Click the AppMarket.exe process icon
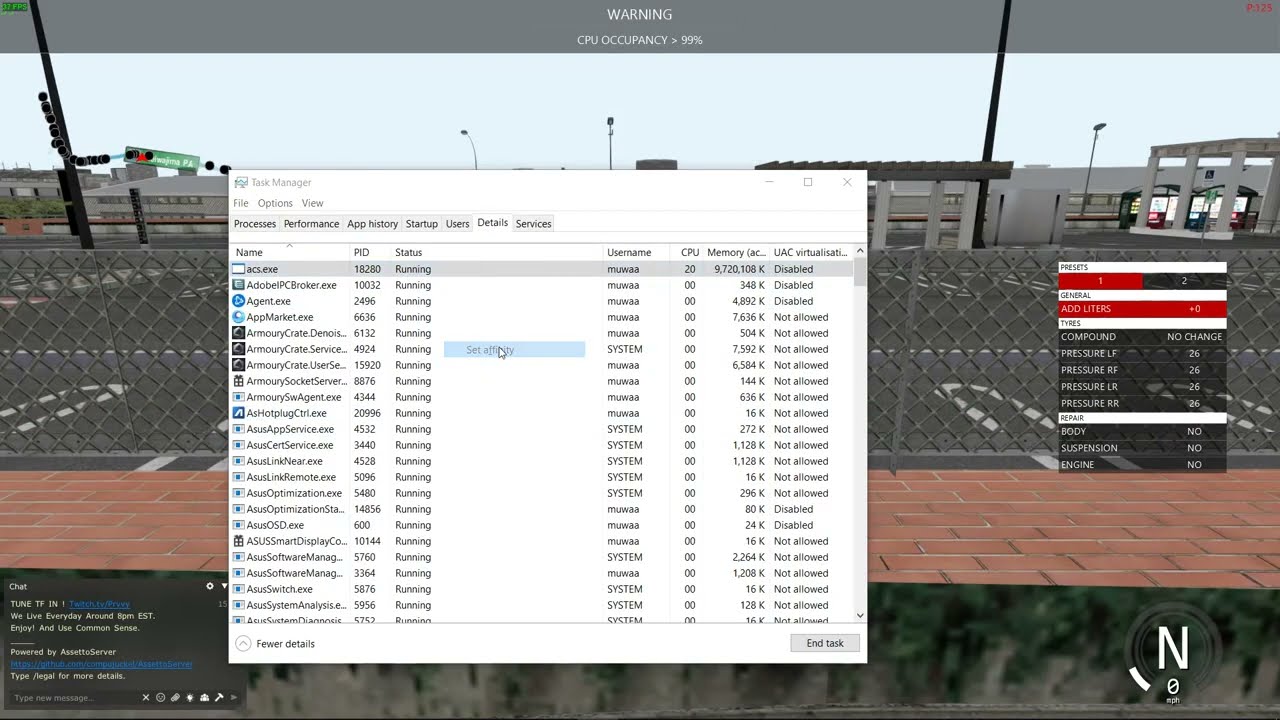 click(239, 317)
